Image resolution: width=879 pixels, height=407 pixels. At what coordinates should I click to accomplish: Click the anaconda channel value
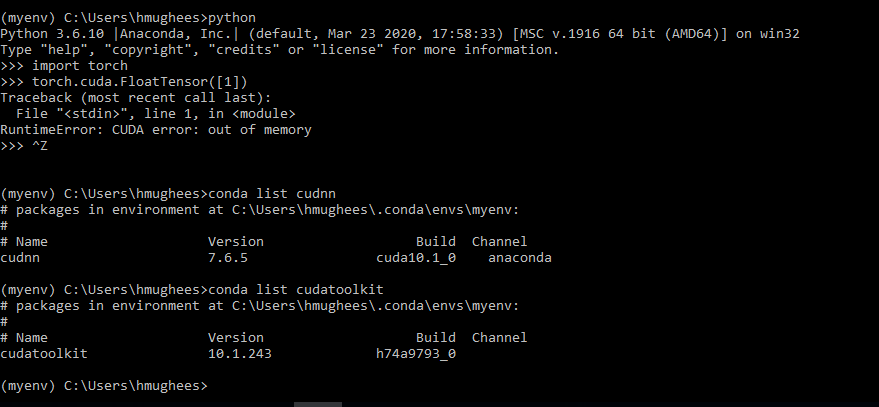click(520, 258)
